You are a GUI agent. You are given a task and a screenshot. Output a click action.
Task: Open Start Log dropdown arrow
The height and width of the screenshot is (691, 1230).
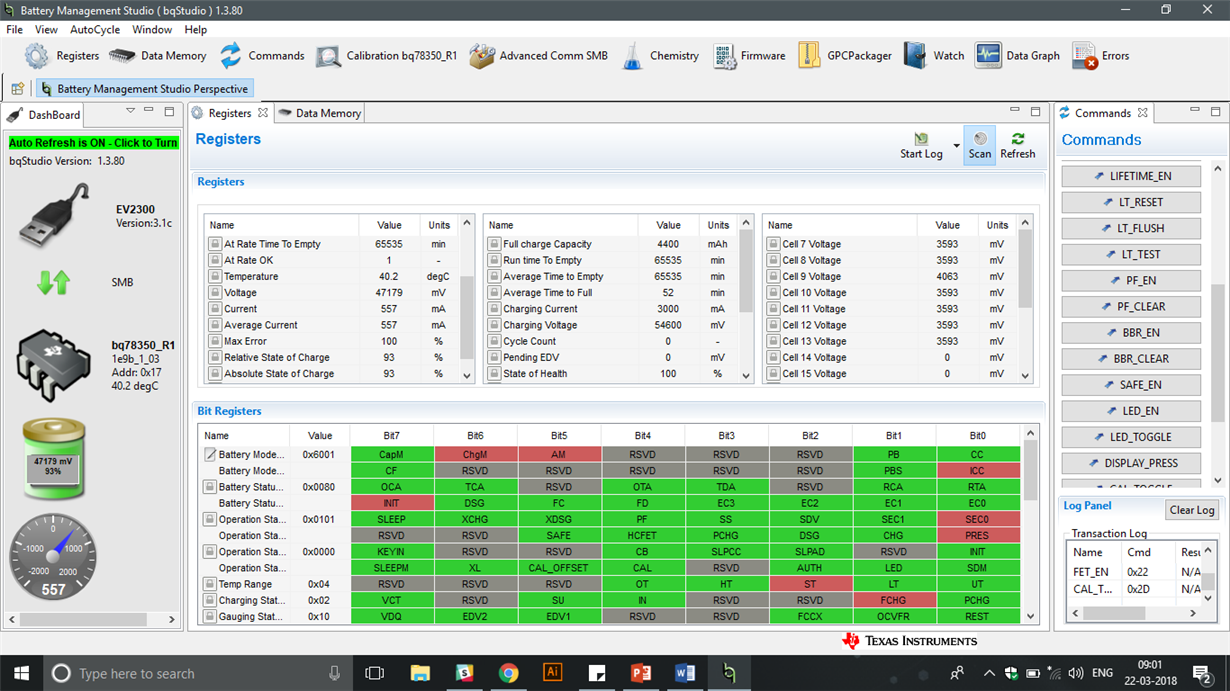coord(956,146)
